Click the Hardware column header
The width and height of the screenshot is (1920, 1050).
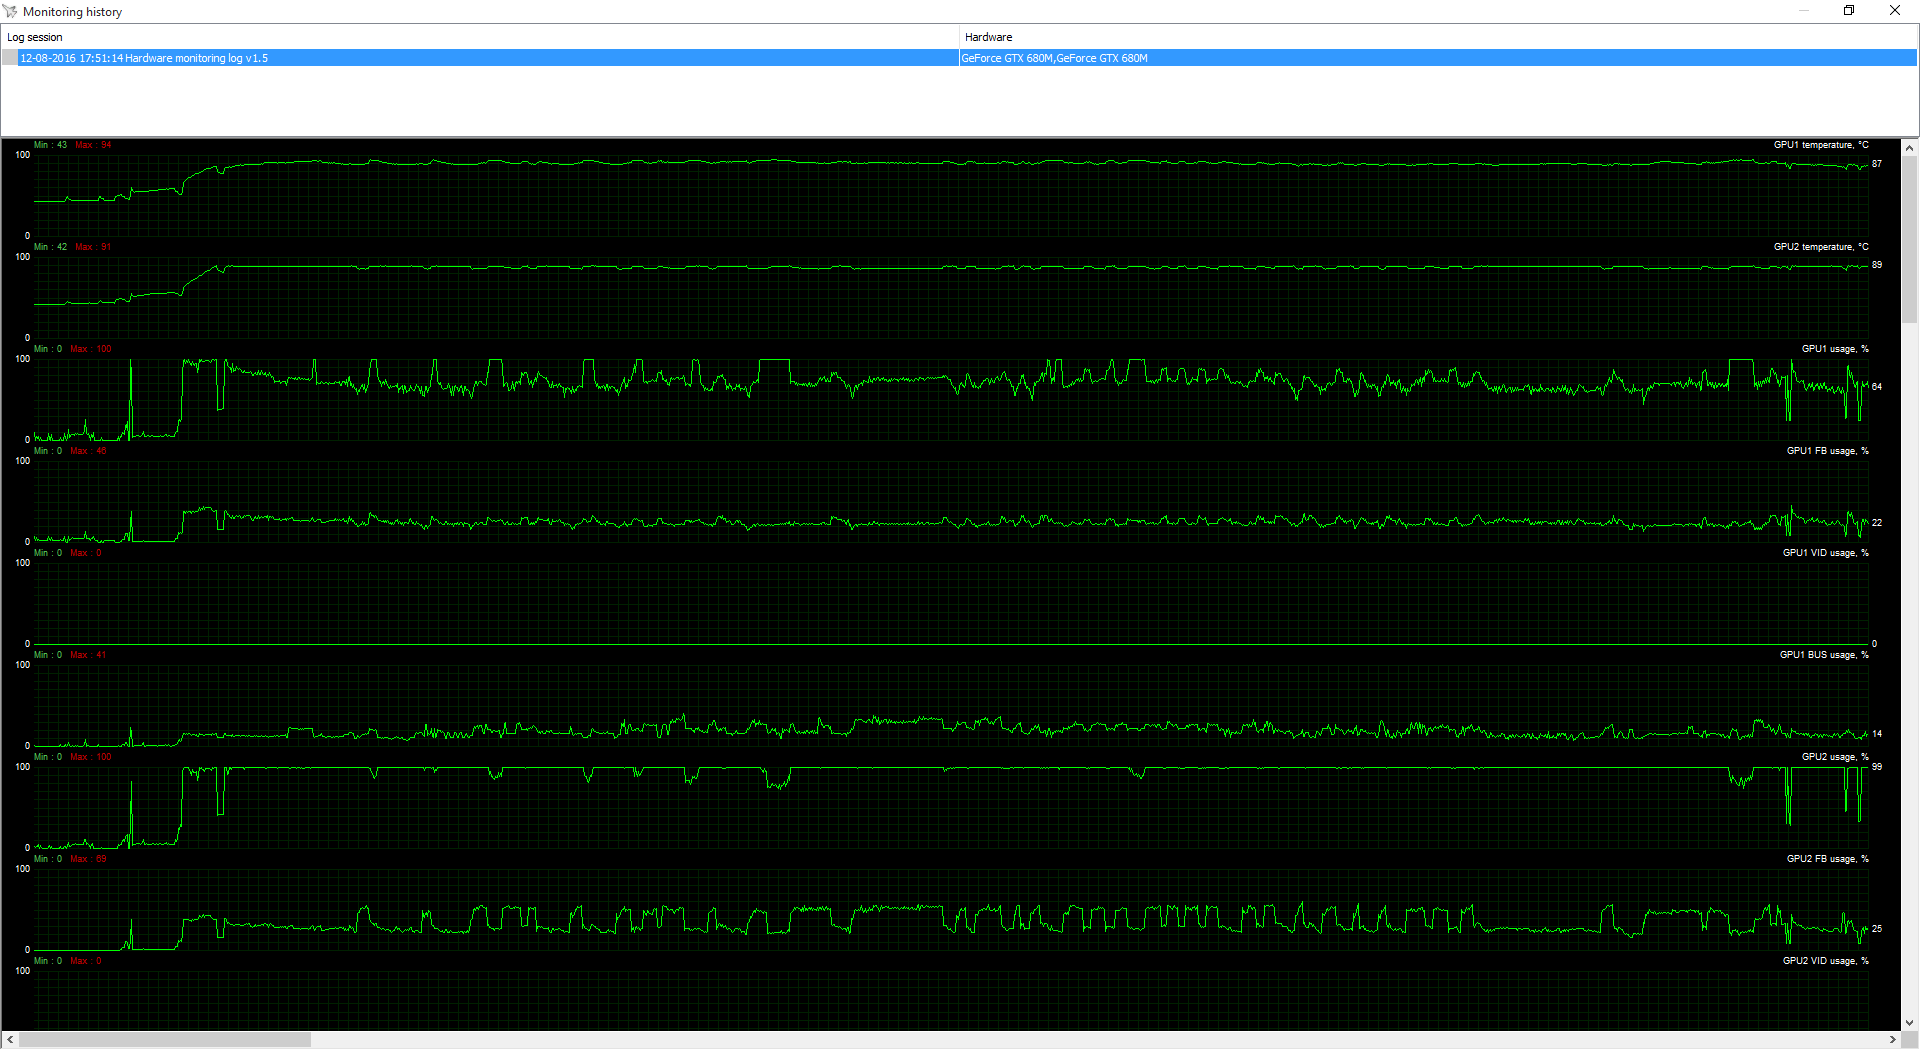1438,37
